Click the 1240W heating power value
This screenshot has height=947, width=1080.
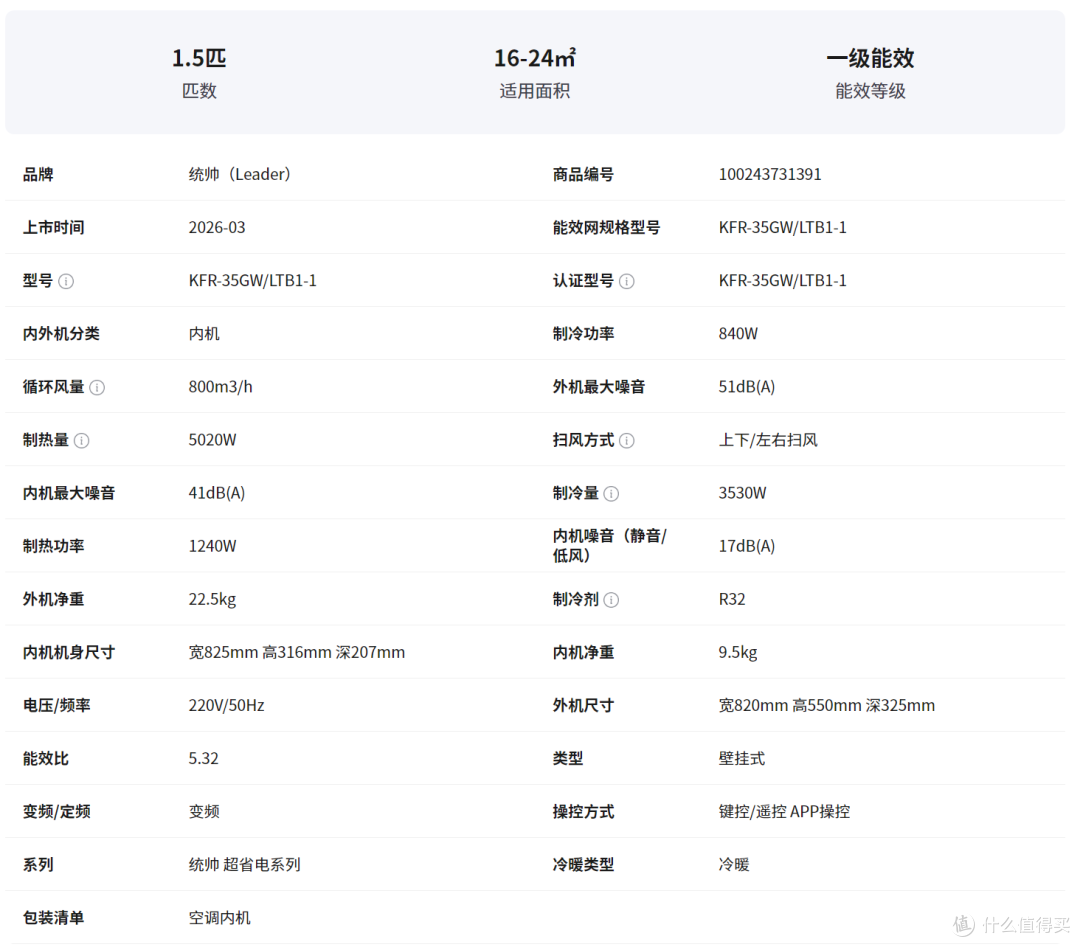pyautogui.click(x=212, y=545)
